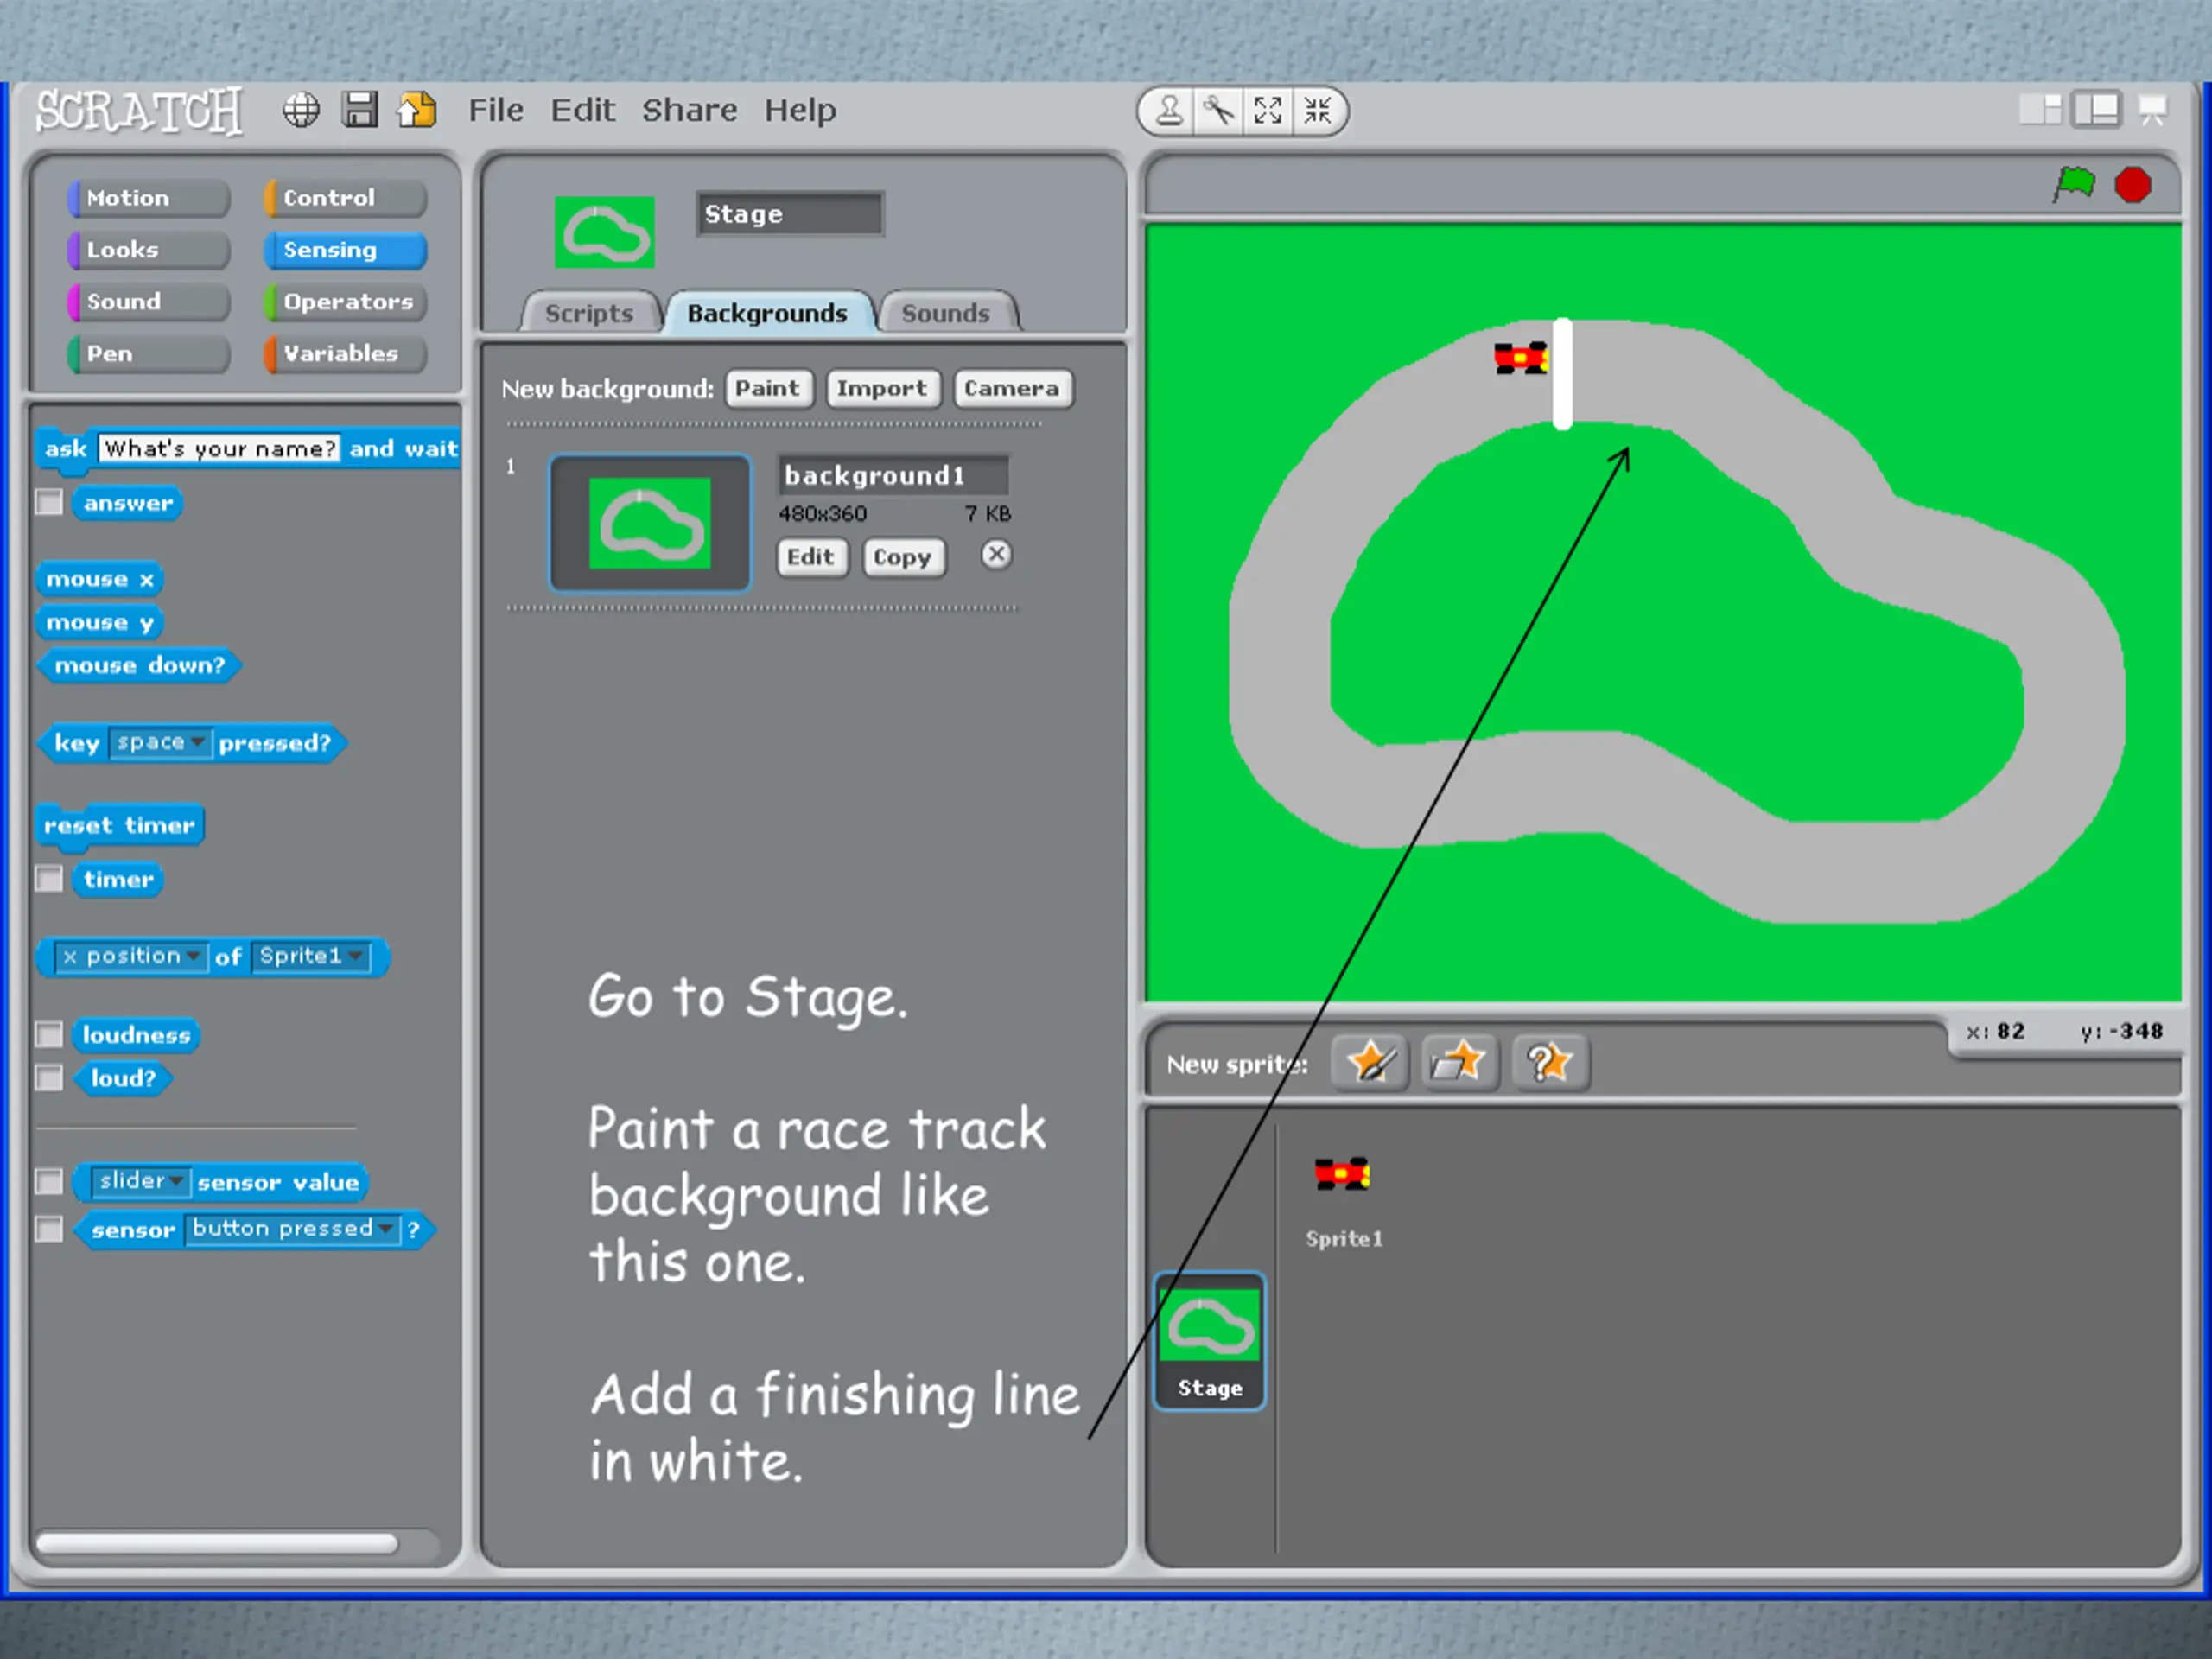The image size is (2212, 1659).
Task: Select the duplicate stamp tool
Action: pyautogui.click(x=1169, y=111)
